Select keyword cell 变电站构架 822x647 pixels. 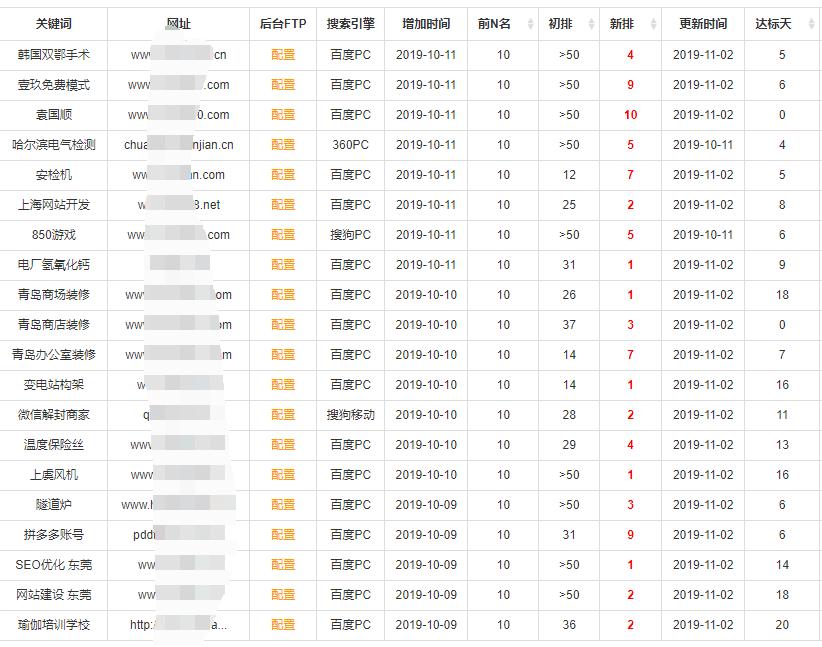[53, 384]
